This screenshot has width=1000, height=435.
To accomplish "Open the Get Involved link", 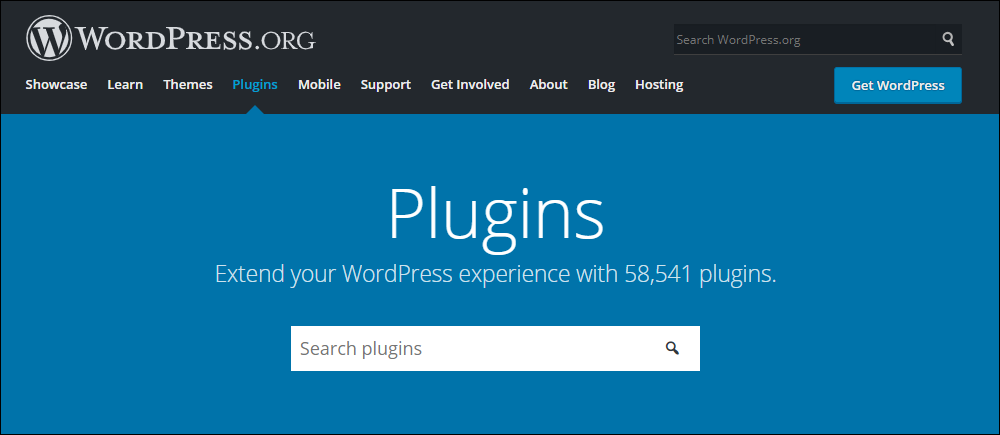I will point(470,84).
